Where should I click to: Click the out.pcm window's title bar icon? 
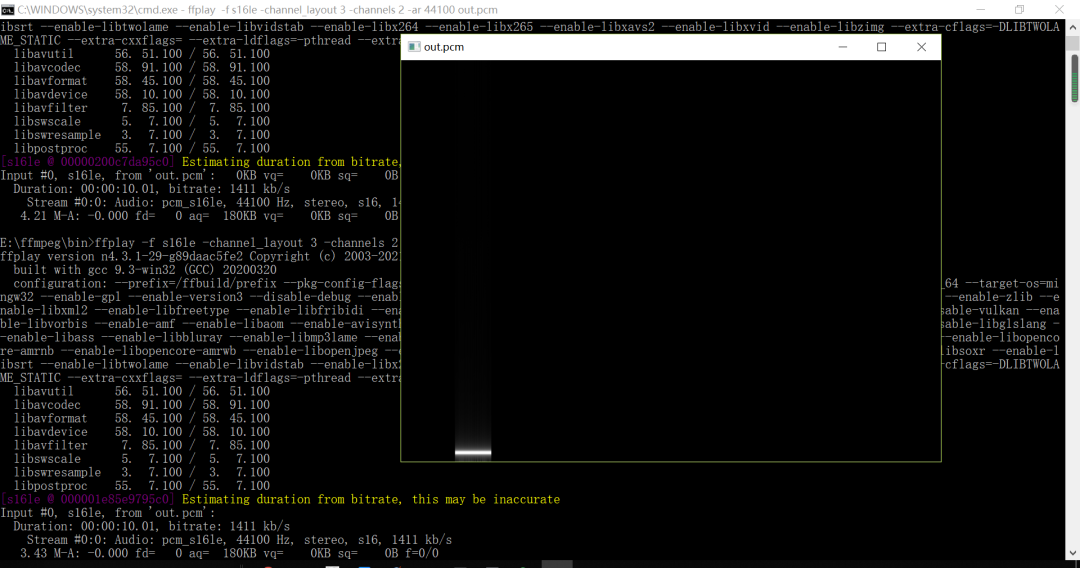(414, 47)
